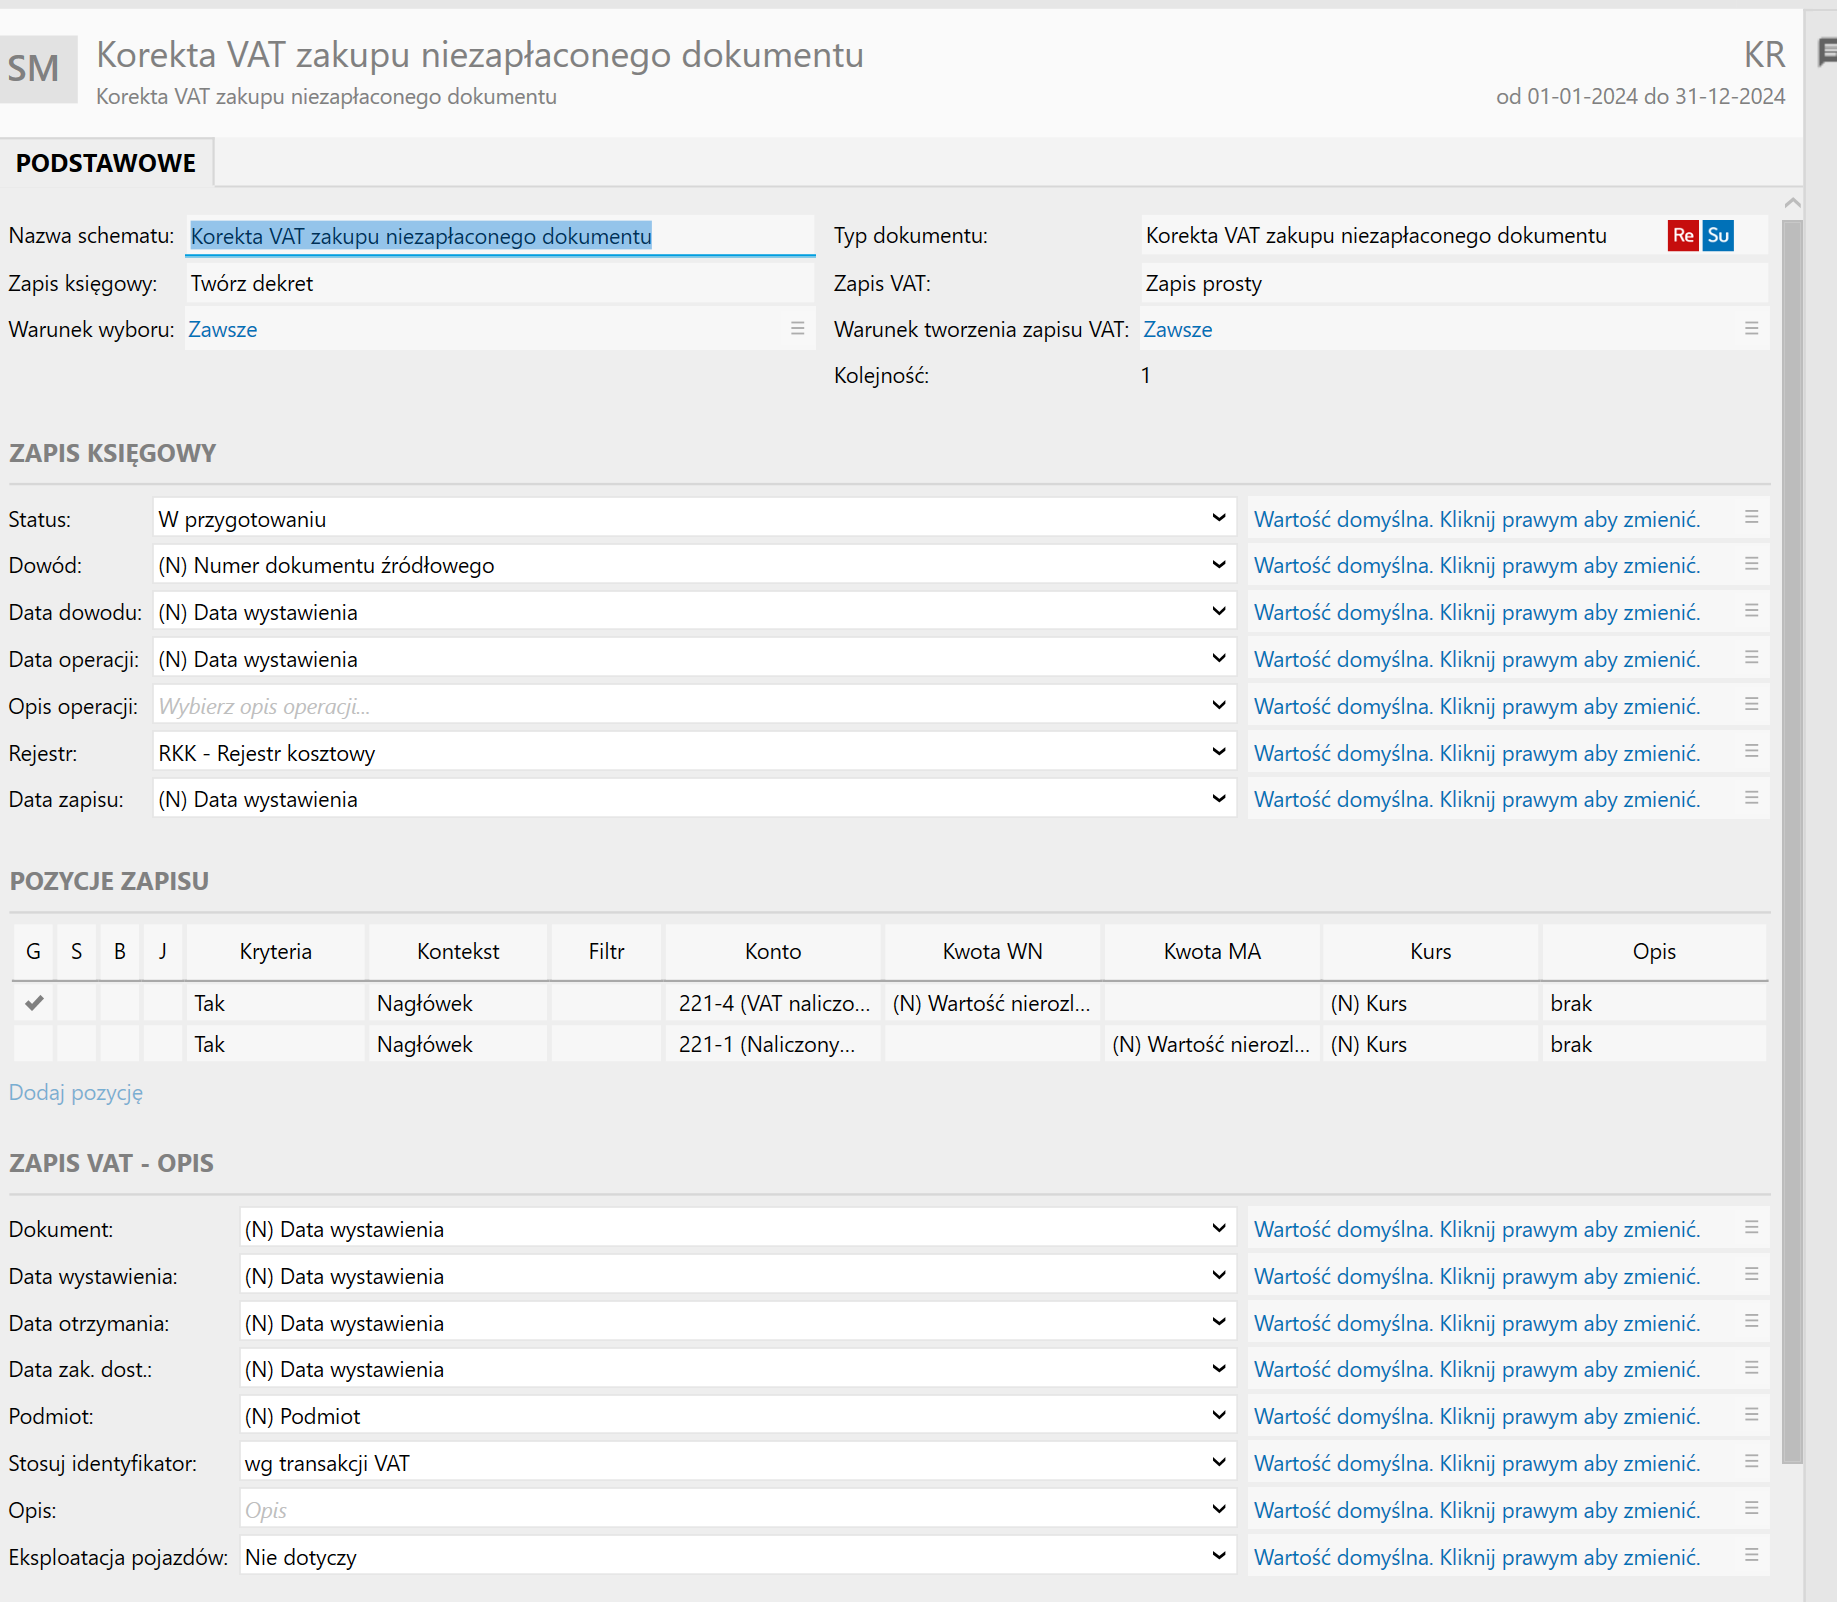Image resolution: width=1837 pixels, height=1602 pixels.
Task: Click the red Re badge icon
Action: coord(1682,236)
